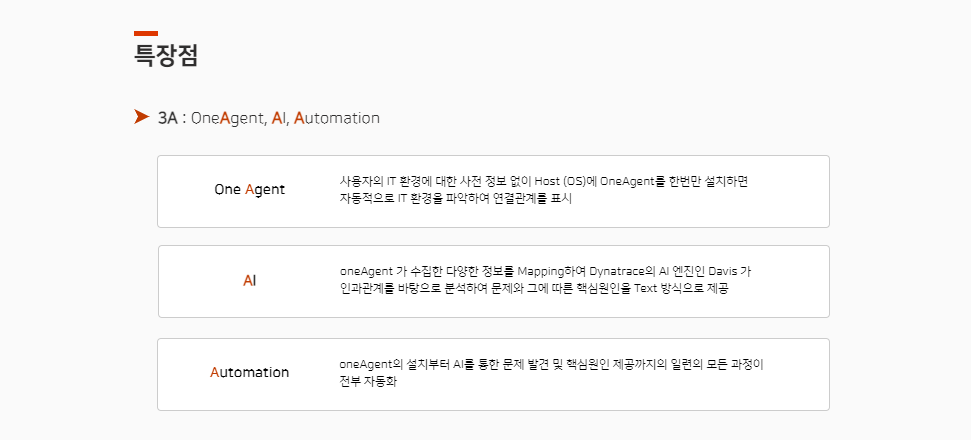Select the word OneAgent in the 3A subtitle
The image size is (971, 440).
[x=227, y=118]
